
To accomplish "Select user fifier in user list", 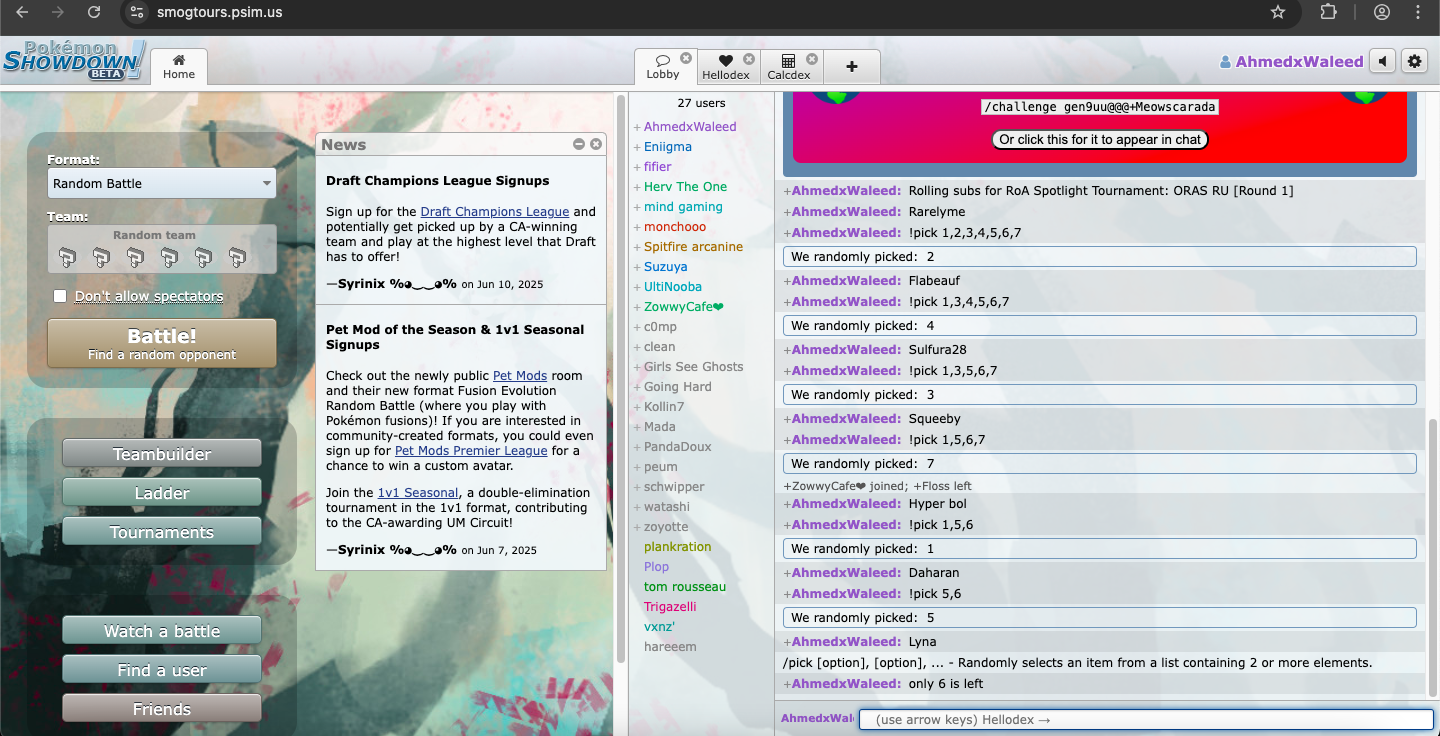I will tap(658, 167).
